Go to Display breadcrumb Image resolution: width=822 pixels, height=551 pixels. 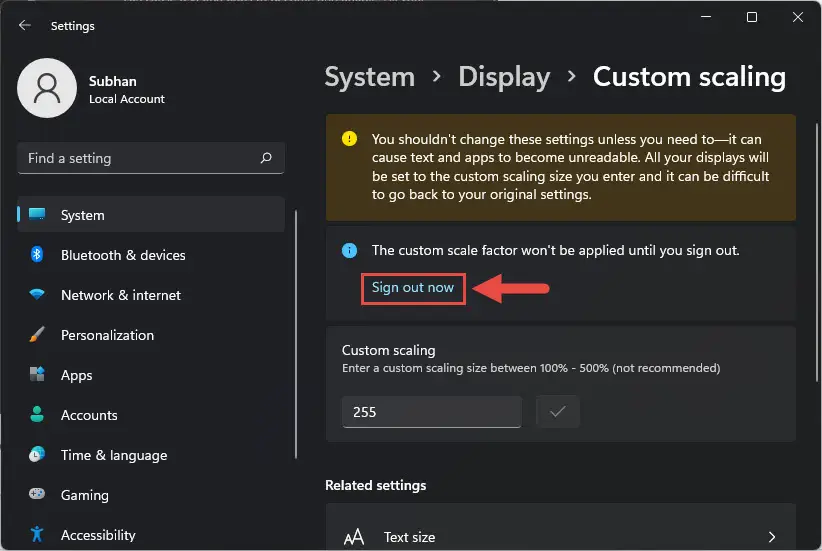tap(504, 77)
